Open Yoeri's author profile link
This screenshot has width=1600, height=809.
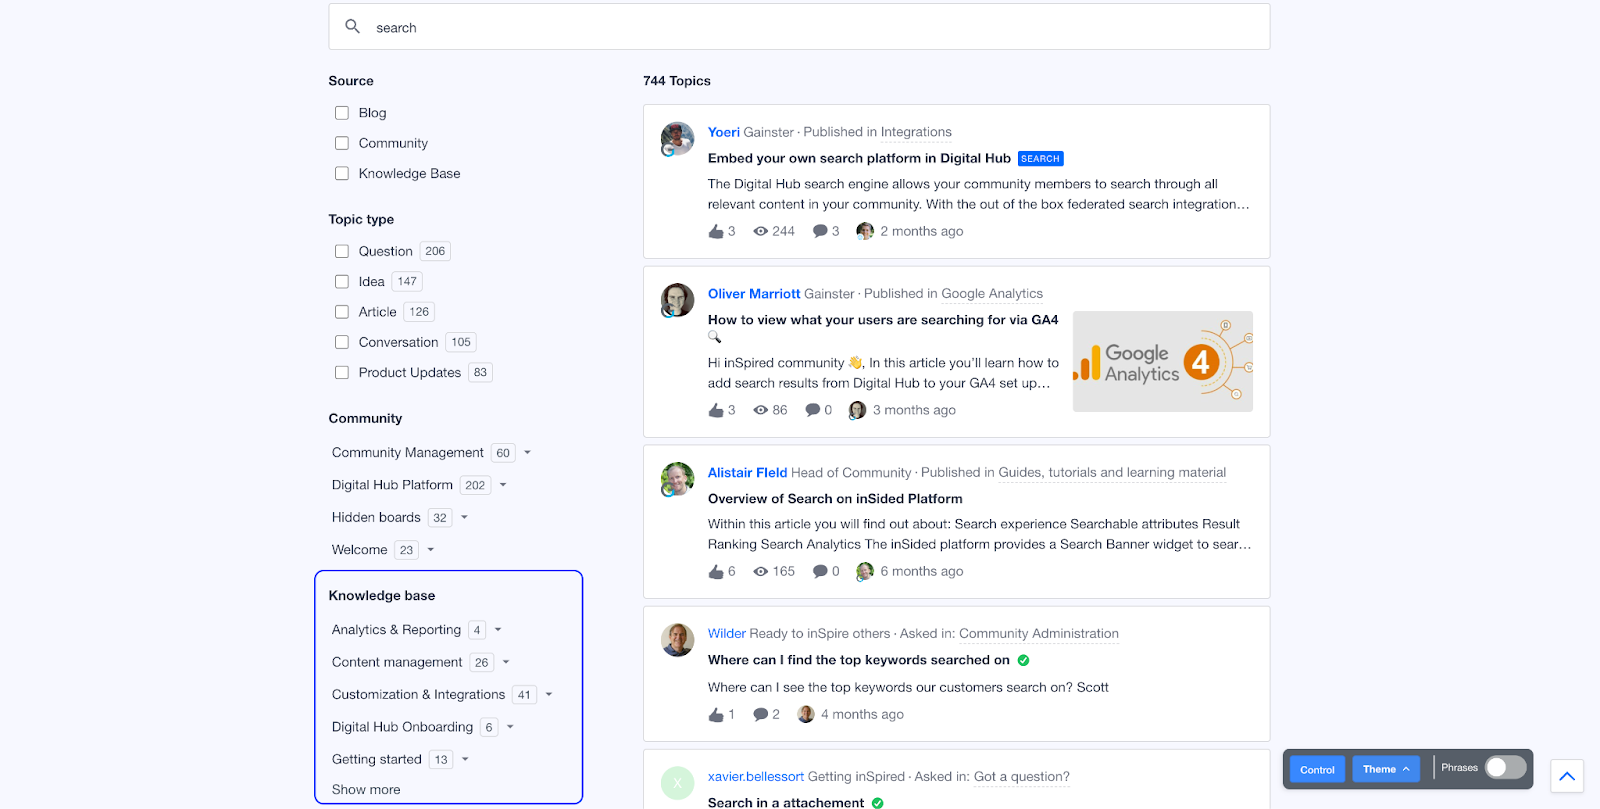pyautogui.click(x=724, y=132)
